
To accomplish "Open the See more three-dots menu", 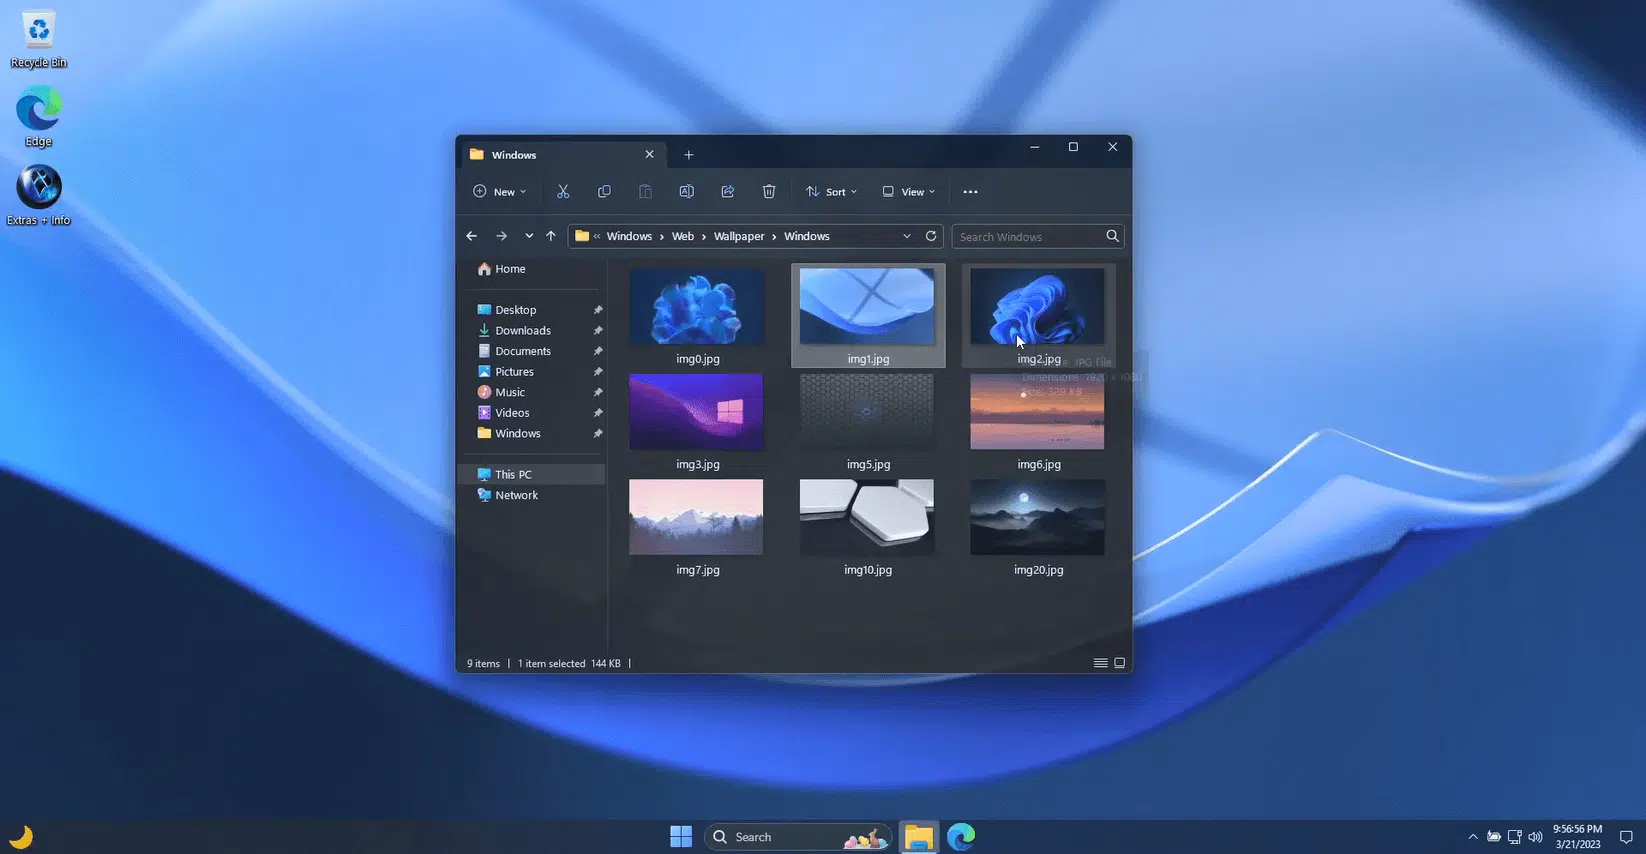I will [x=970, y=192].
